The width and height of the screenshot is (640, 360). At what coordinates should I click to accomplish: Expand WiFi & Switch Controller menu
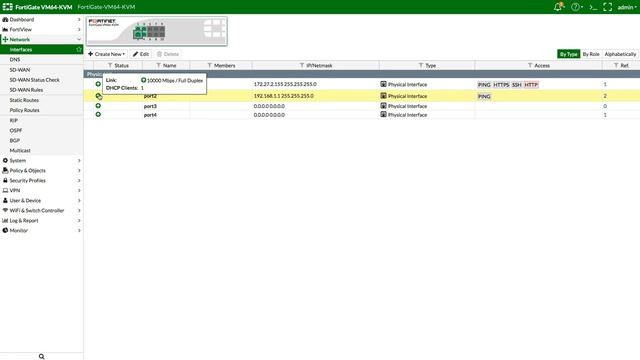coord(41,211)
